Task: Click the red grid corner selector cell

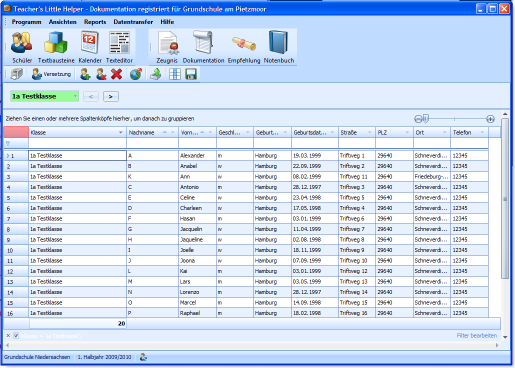Action: click(16, 132)
